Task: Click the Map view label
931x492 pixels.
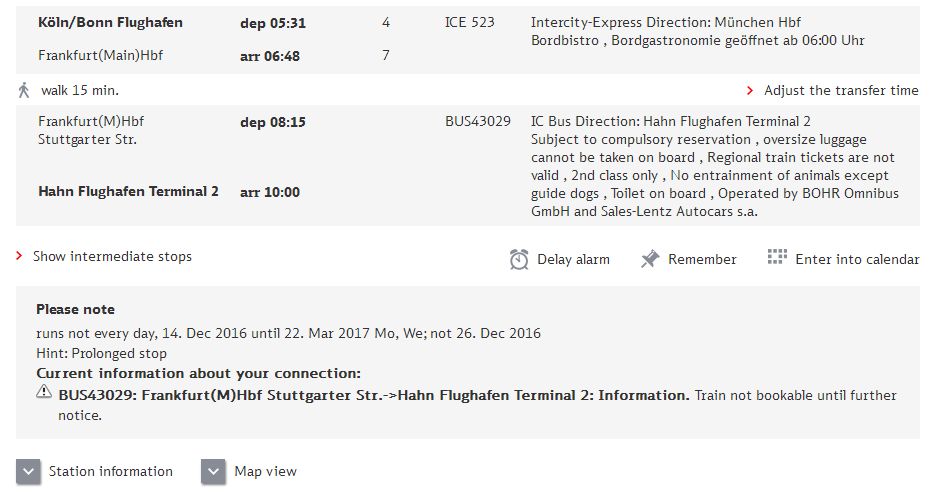Action: point(265,471)
